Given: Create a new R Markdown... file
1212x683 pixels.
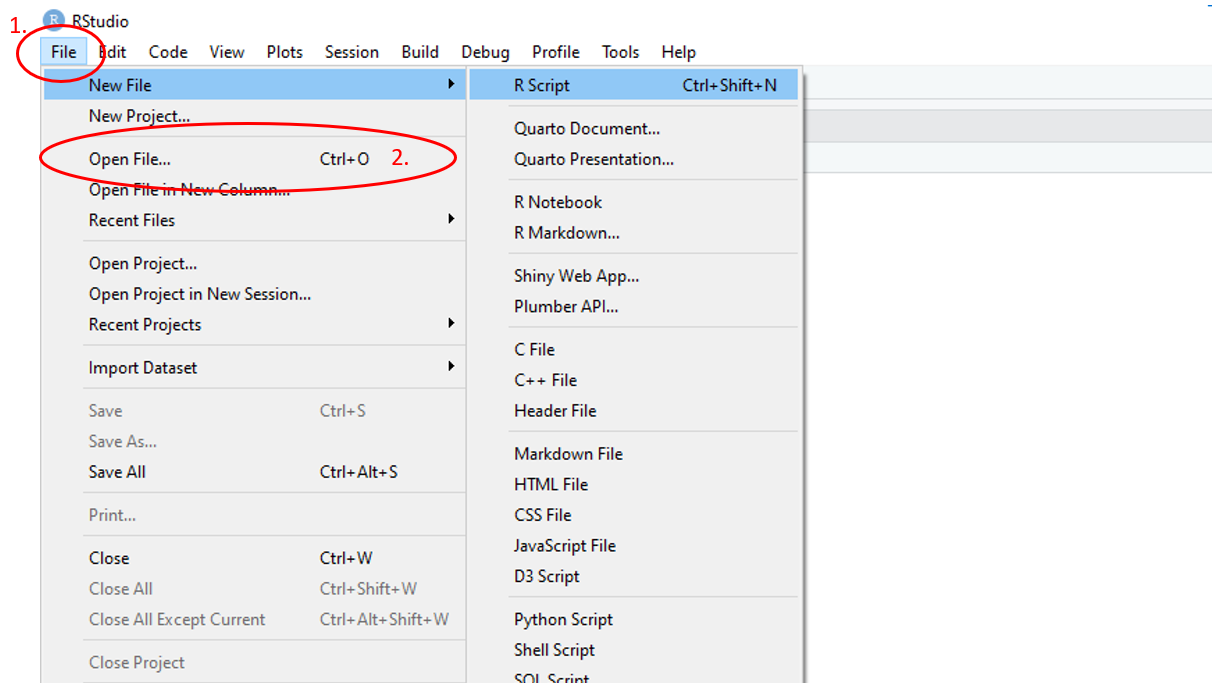Looking at the screenshot, I should coord(635,233).
